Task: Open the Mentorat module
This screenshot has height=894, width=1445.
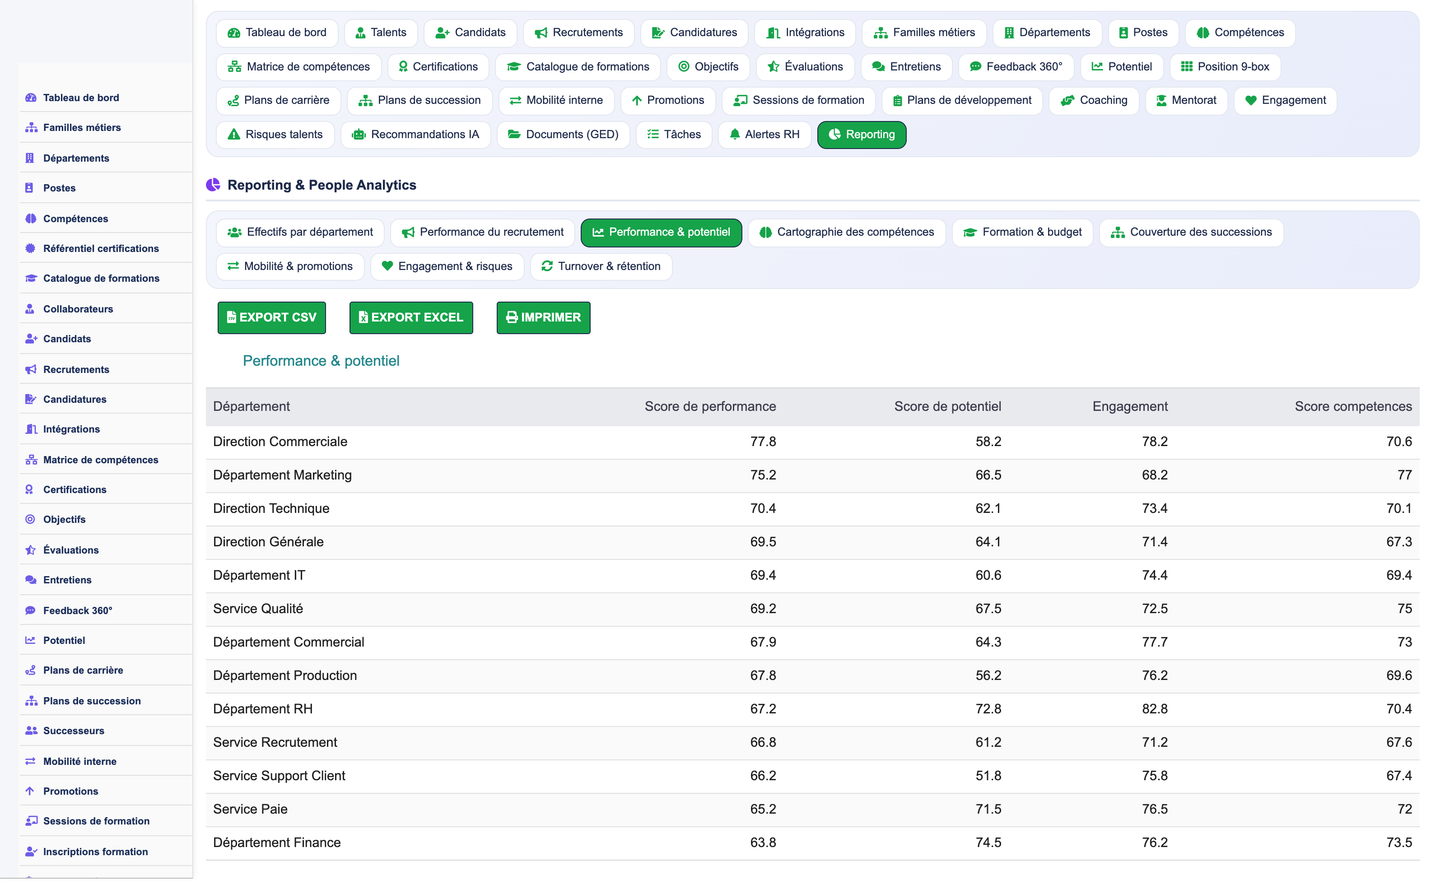Action: (x=1186, y=101)
